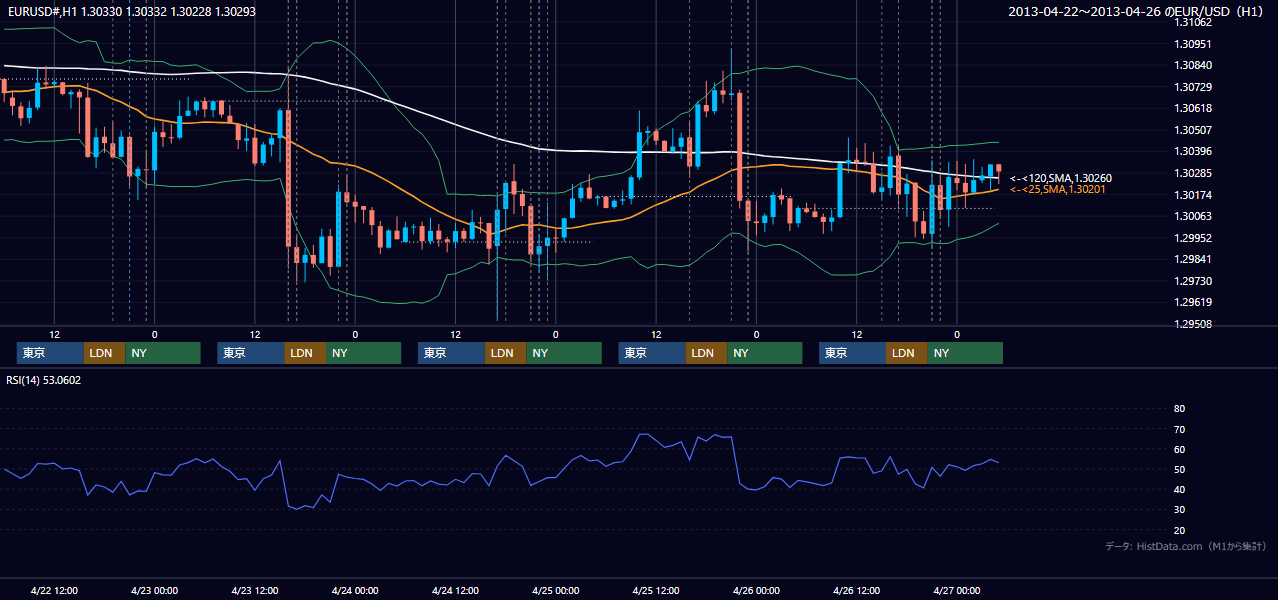
Task: Click RSI scale level 70
Action: click(x=1179, y=429)
